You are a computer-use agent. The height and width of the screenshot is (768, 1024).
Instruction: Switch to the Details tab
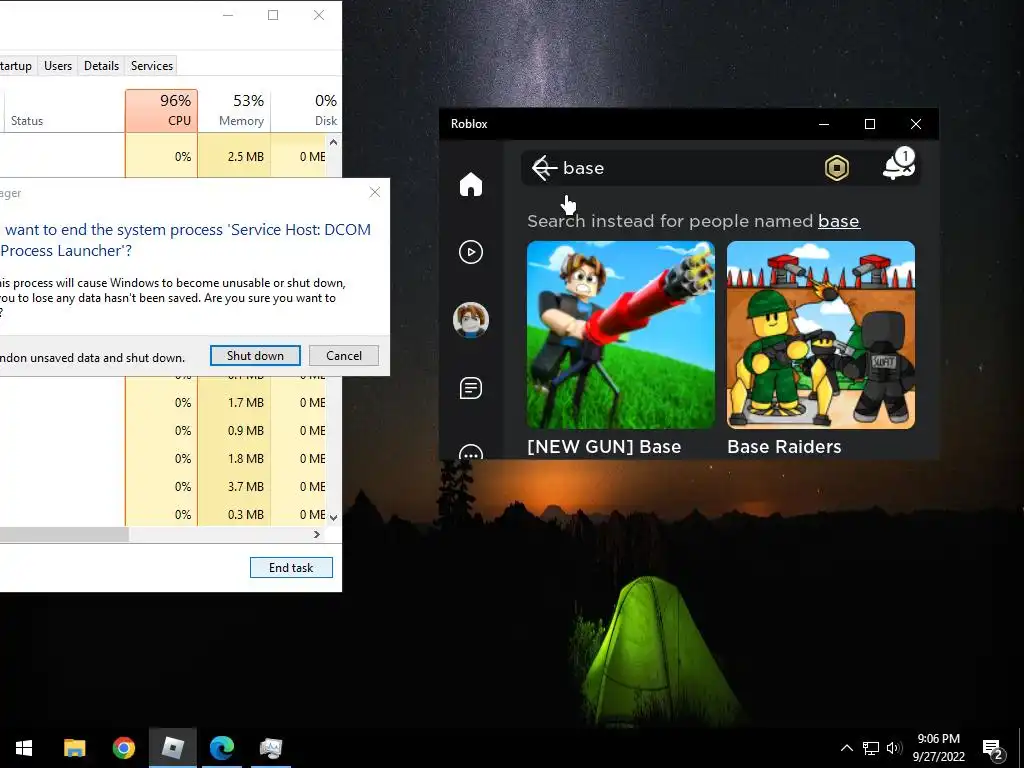(x=101, y=65)
